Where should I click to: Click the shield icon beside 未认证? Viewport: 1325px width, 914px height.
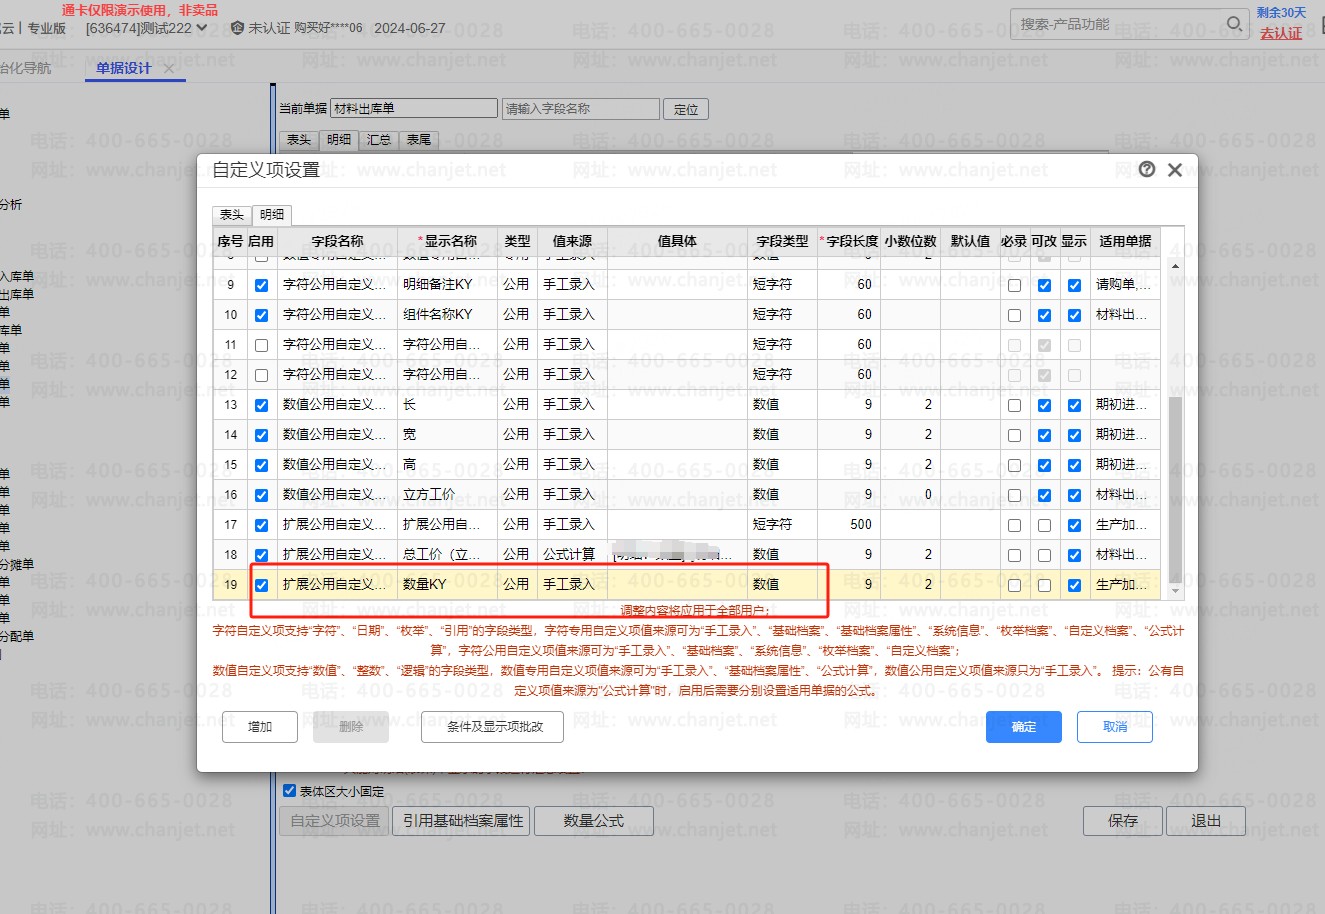point(237,28)
